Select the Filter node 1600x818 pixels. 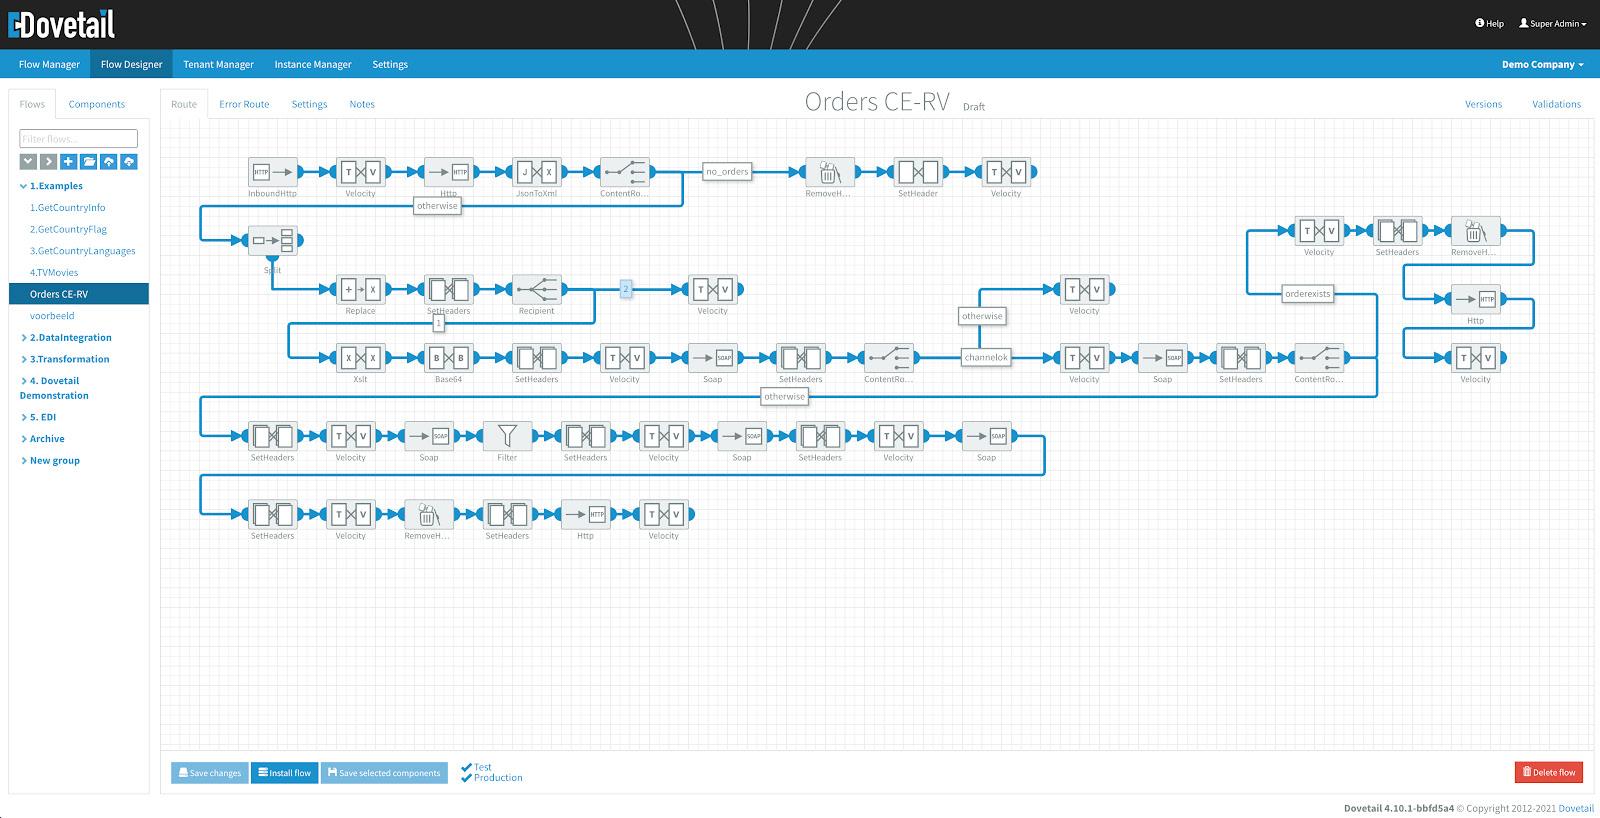[507, 436]
